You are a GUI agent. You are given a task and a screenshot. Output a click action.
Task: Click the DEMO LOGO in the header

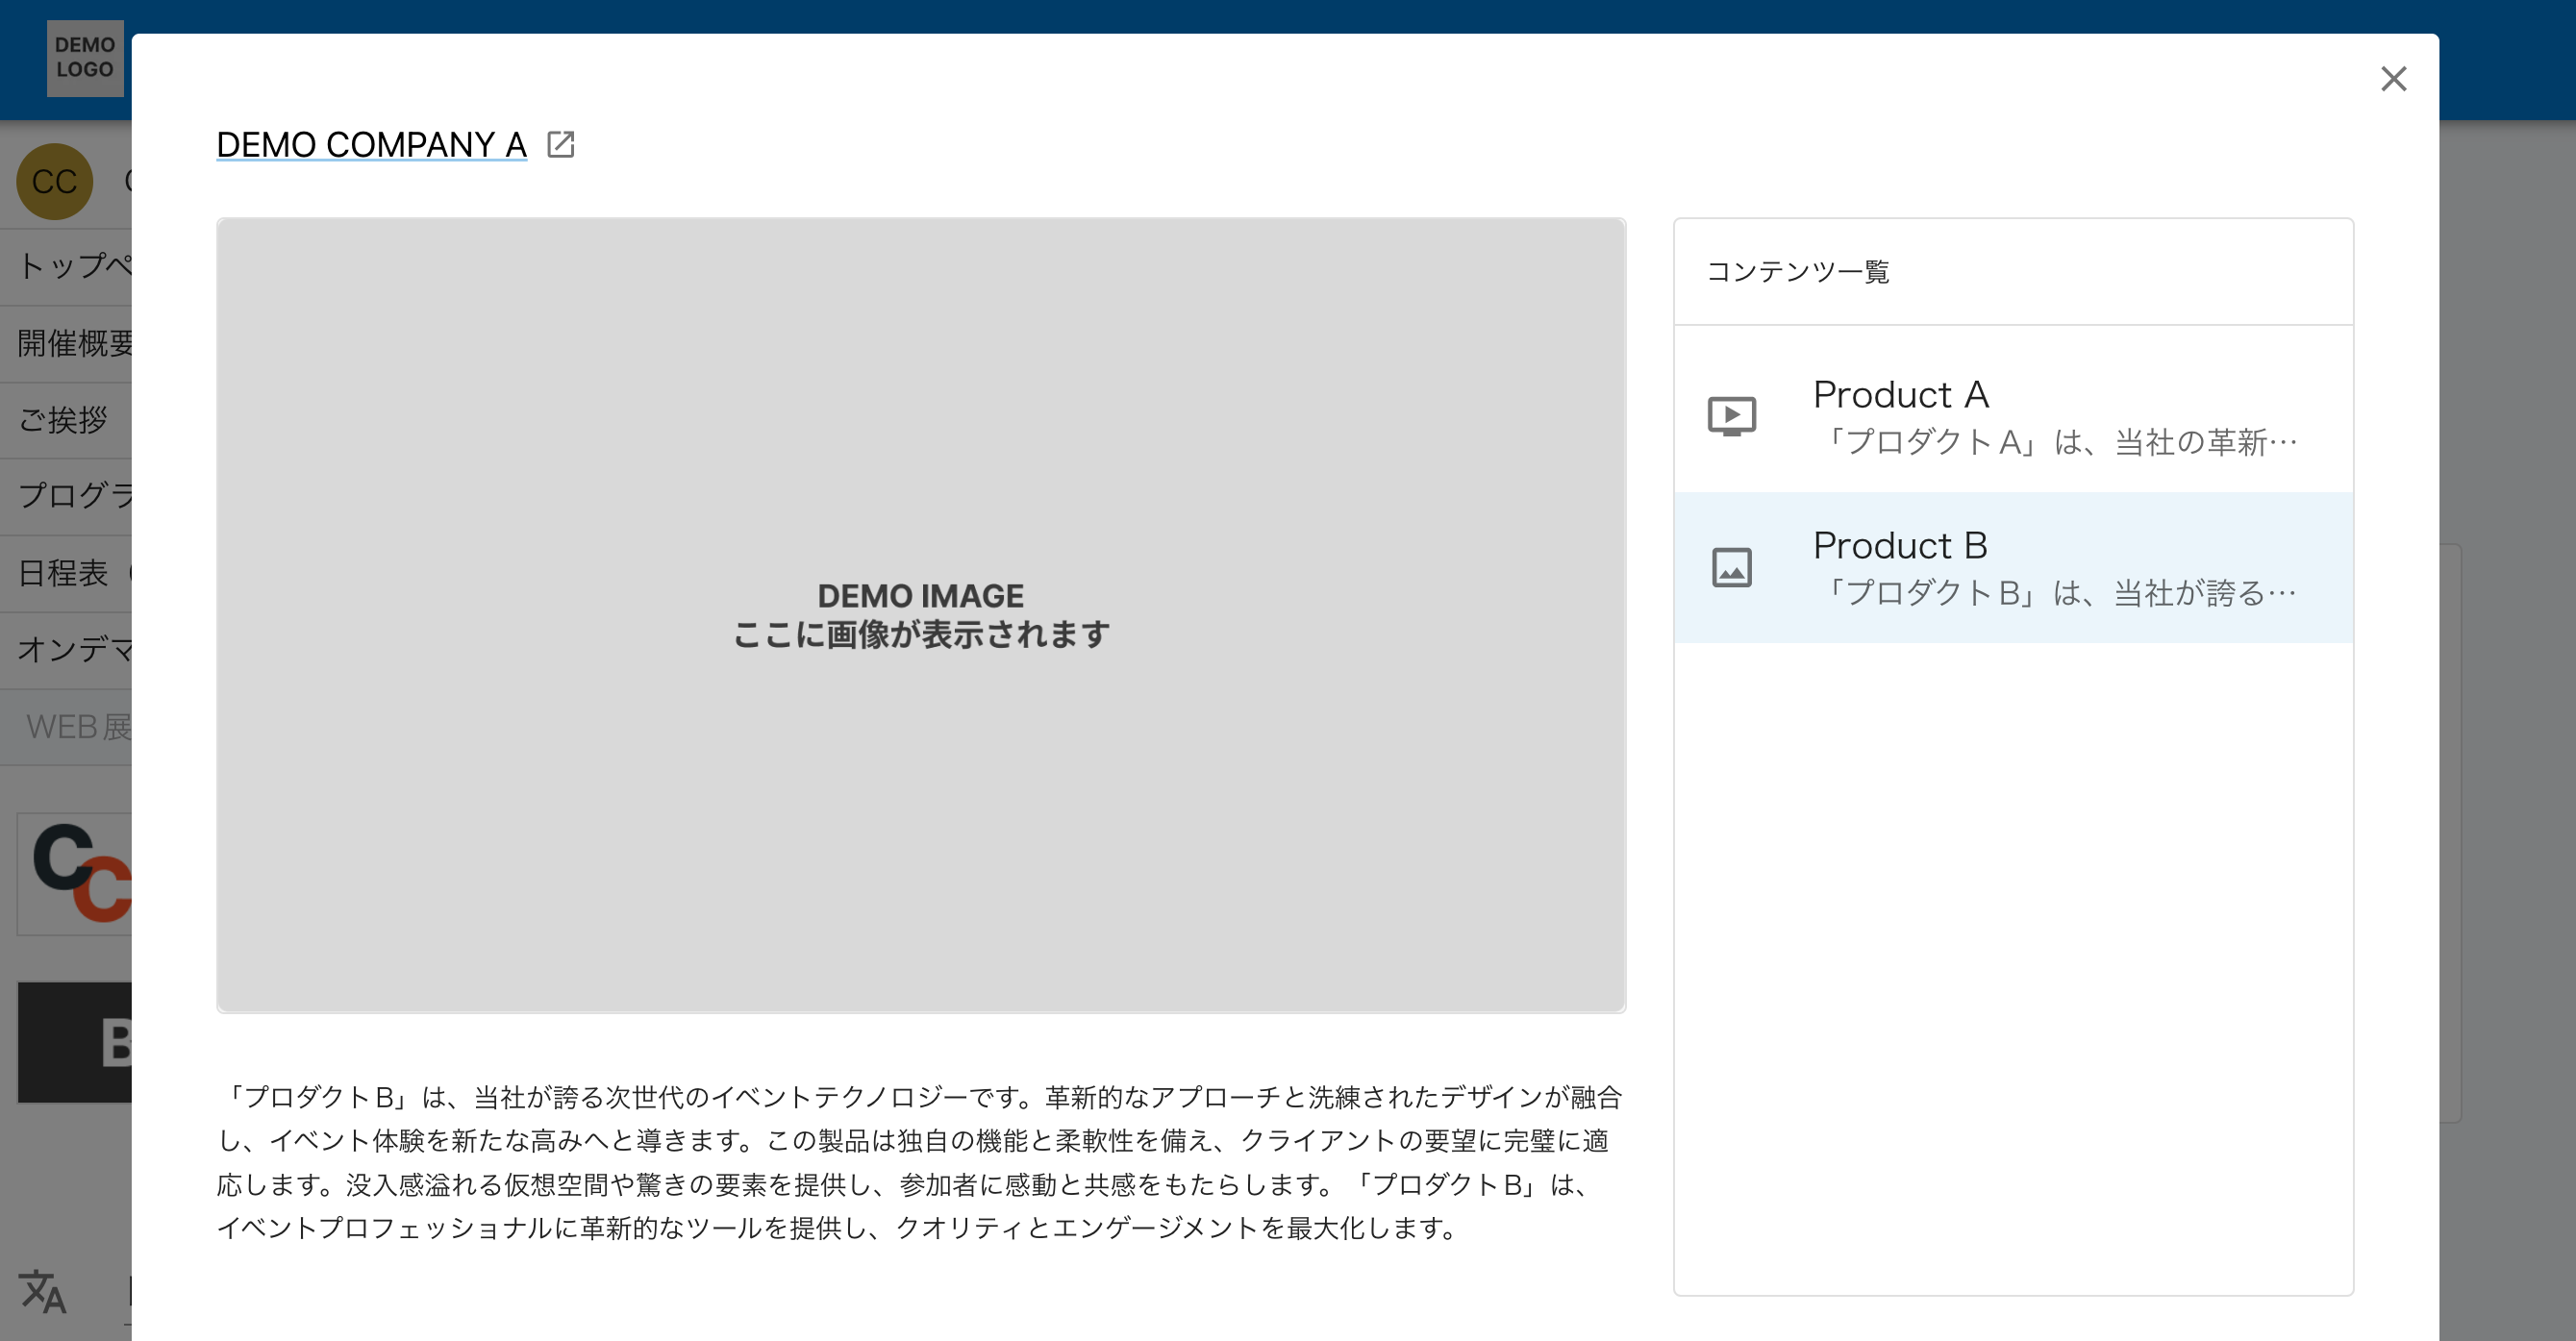85,58
